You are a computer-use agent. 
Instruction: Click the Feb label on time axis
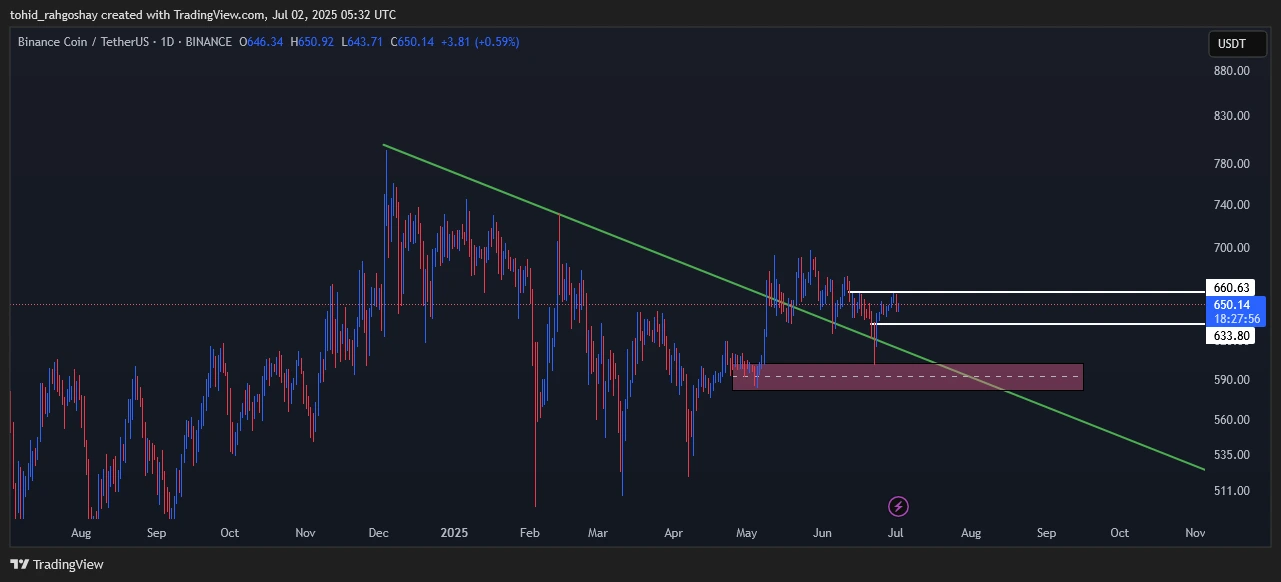coord(530,533)
